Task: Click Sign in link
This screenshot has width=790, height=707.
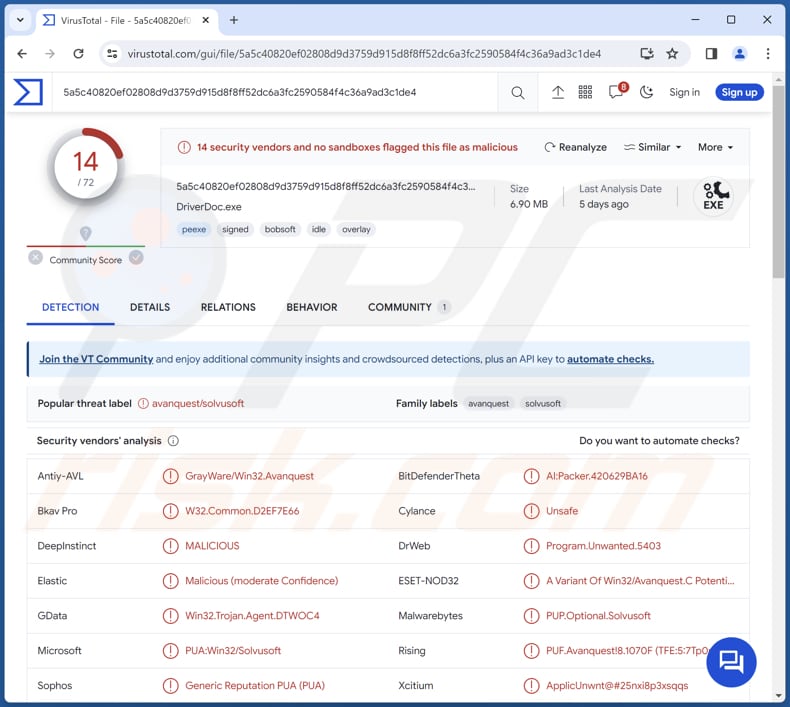Action: pos(684,92)
